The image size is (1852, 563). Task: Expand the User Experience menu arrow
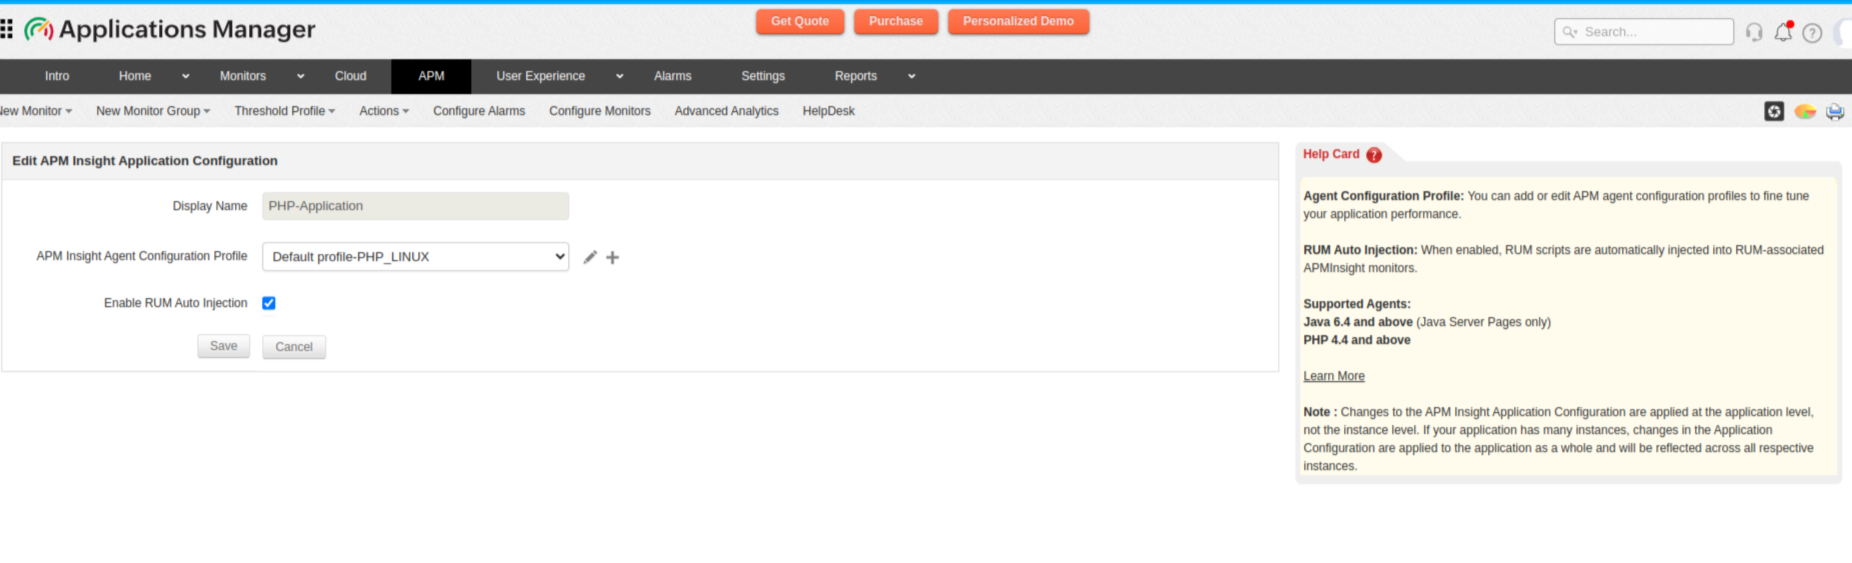click(620, 76)
